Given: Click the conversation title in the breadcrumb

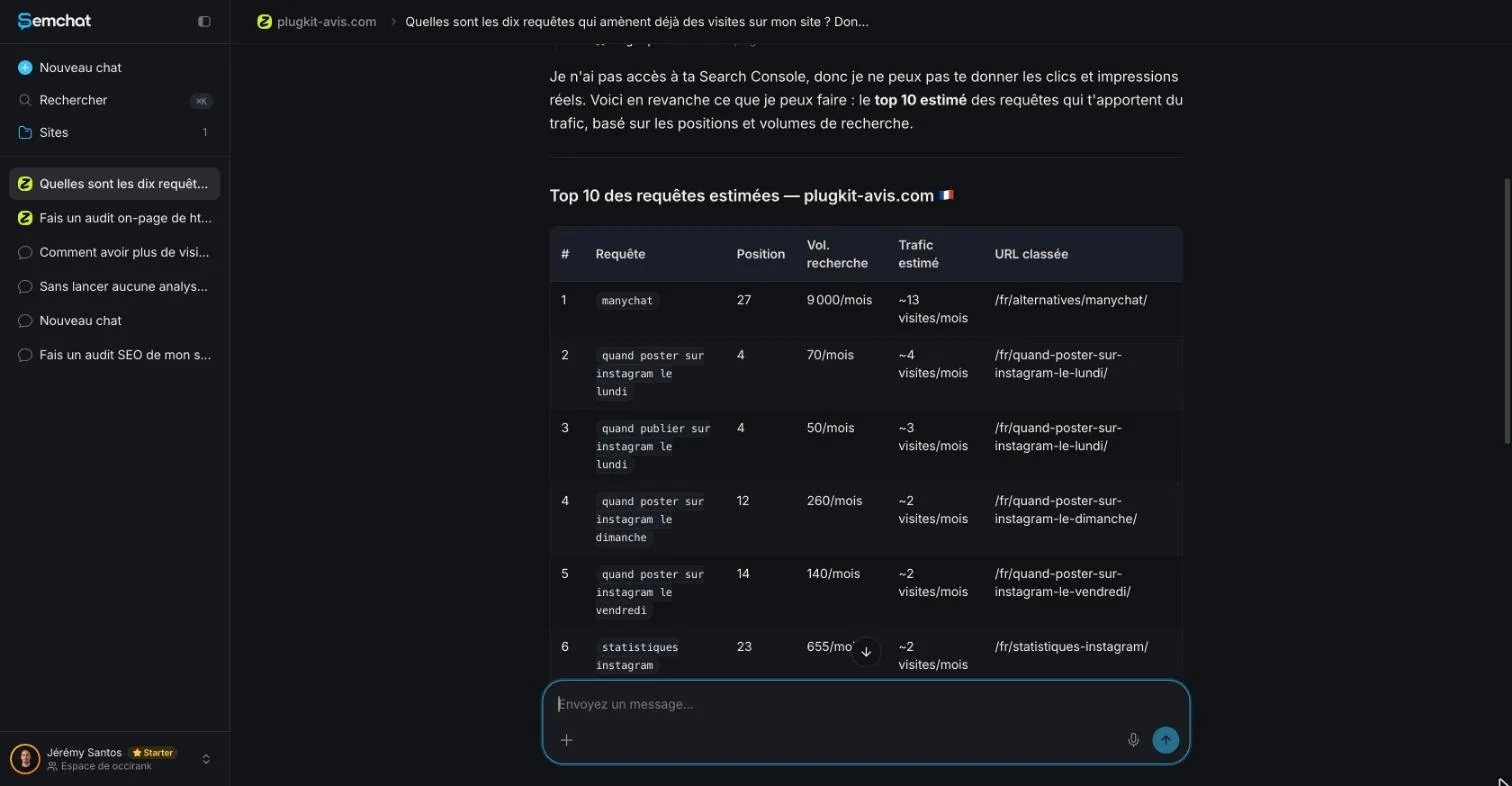Looking at the screenshot, I should (637, 21).
